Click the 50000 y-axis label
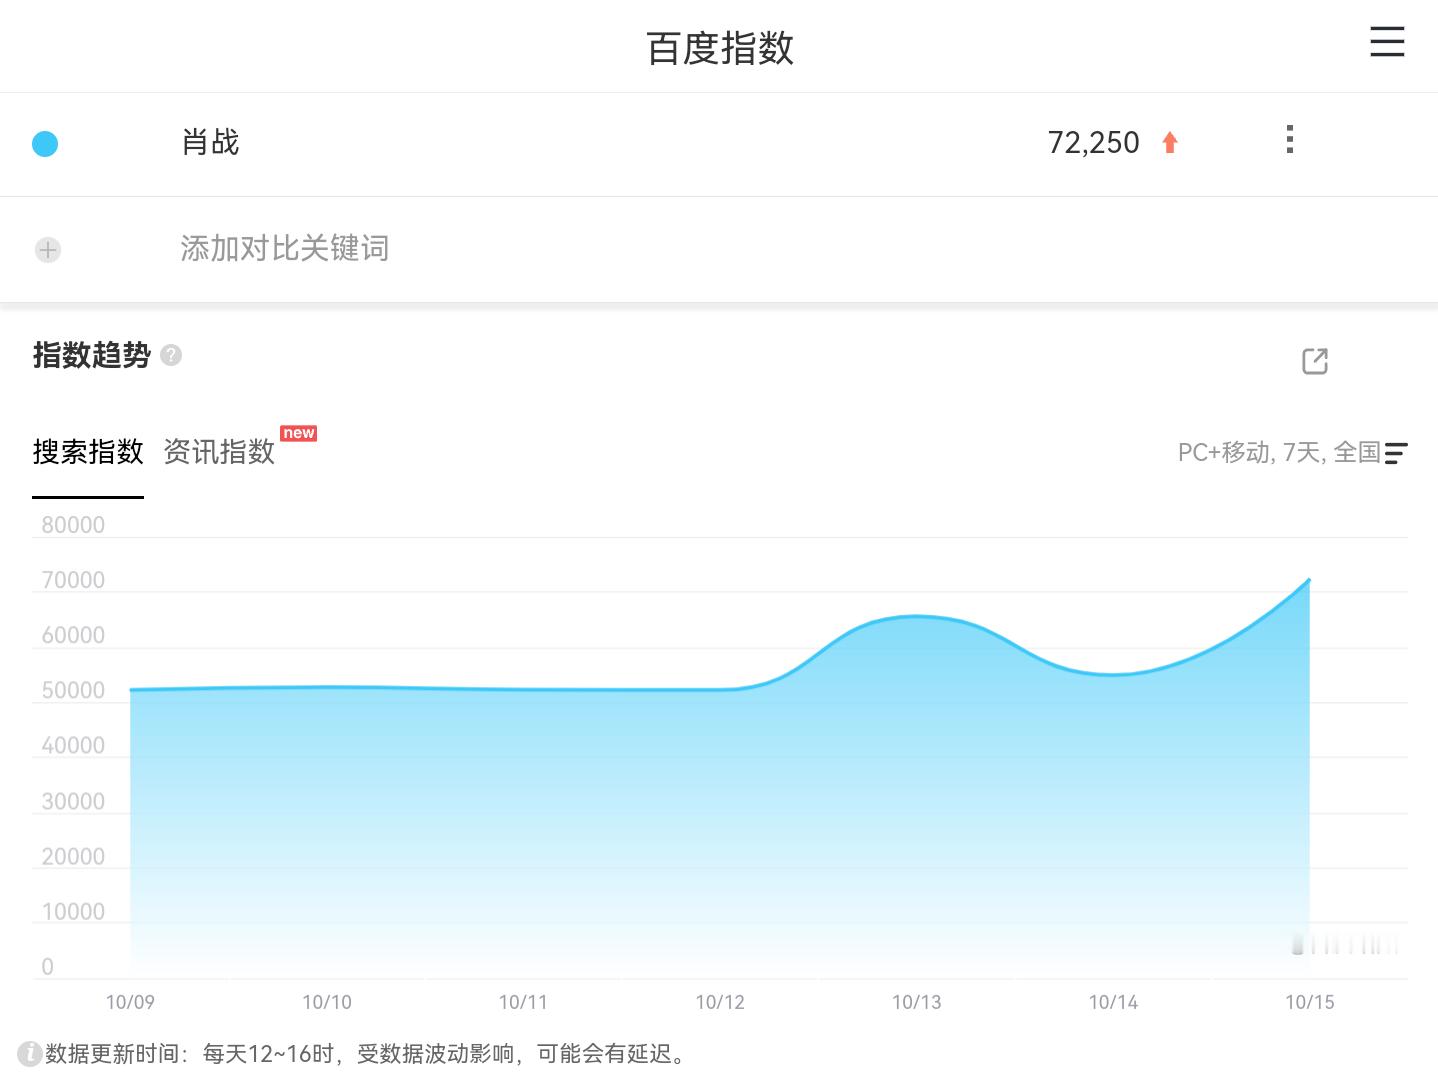Screen dimensions: 1438x1073 pos(73,690)
